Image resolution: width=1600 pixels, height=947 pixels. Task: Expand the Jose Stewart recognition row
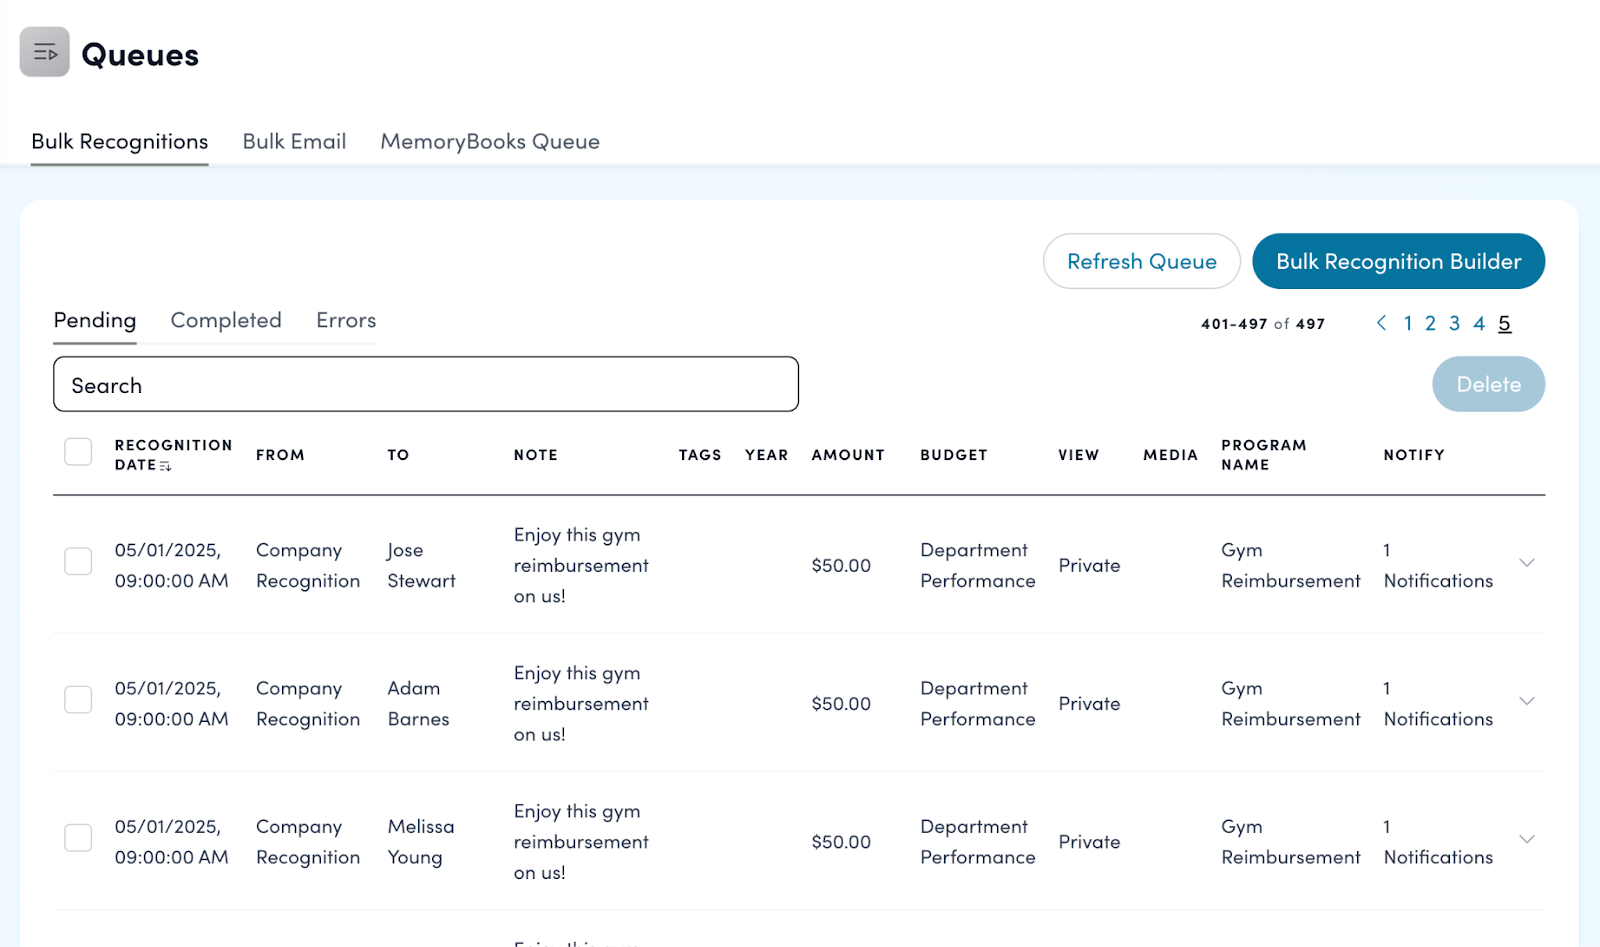coord(1526,563)
